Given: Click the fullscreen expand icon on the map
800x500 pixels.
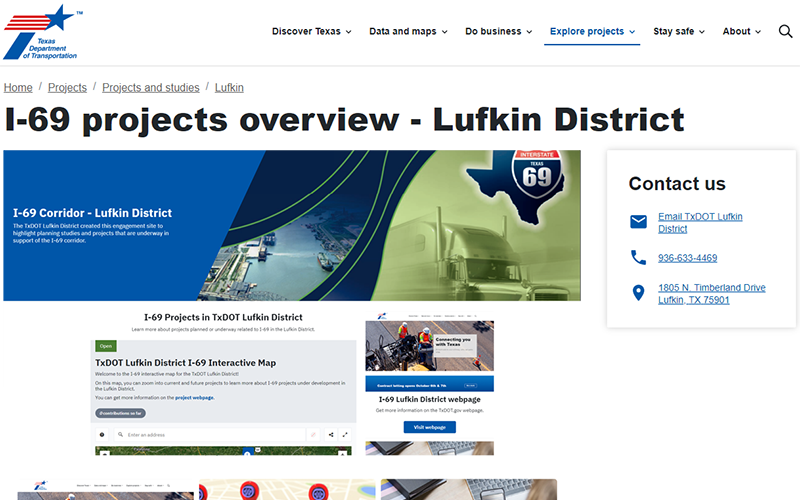Looking at the screenshot, I should tap(345, 435).
